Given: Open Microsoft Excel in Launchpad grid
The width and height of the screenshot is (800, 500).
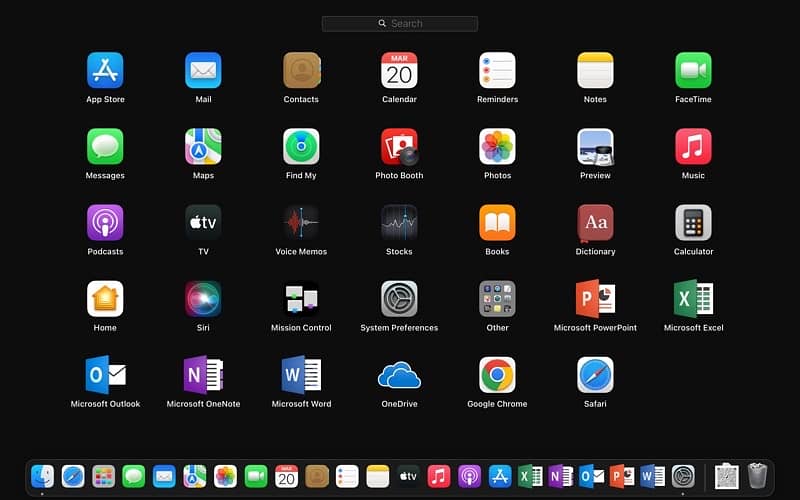Looking at the screenshot, I should click(693, 299).
